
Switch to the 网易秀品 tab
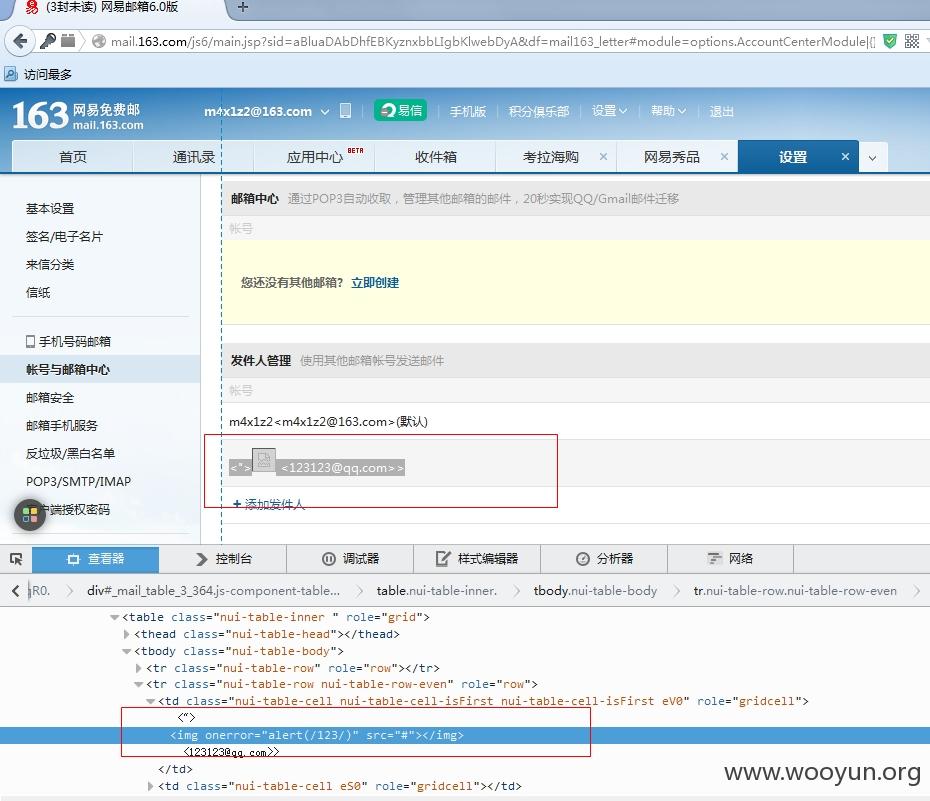(x=671, y=157)
